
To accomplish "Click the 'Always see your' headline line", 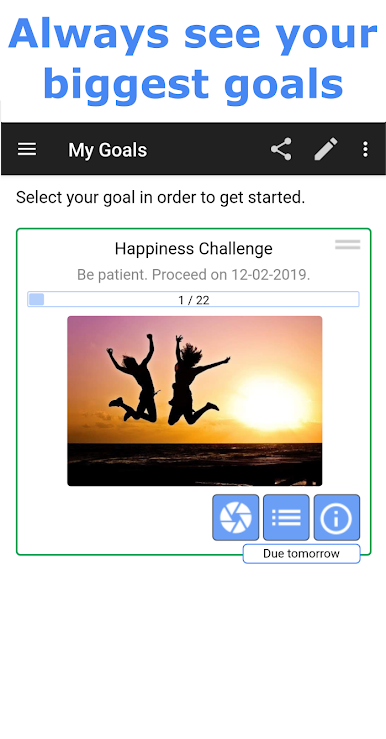I will (193, 35).
